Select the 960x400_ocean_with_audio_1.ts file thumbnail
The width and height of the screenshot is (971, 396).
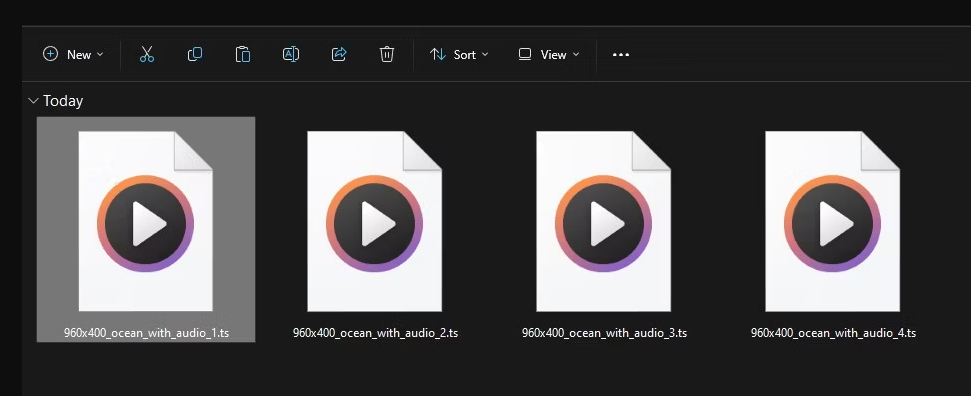click(x=146, y=221)
